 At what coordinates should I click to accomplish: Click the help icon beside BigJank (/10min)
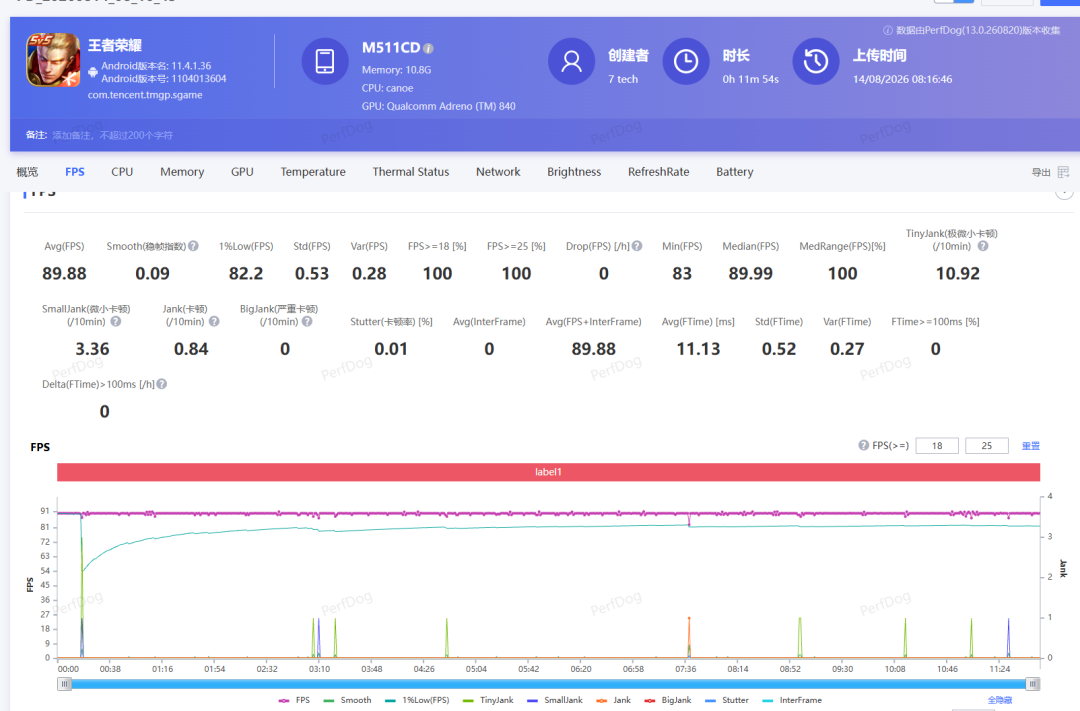(307, 321)
